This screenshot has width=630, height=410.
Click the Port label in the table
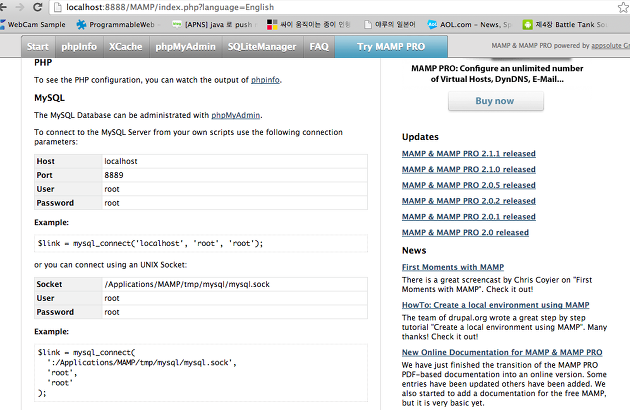click(44, 175)
